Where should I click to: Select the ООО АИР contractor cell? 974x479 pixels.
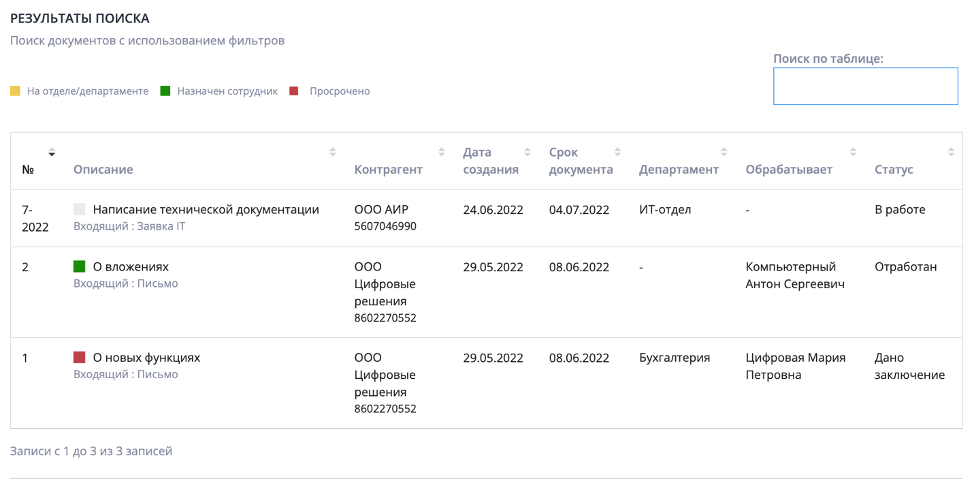pos(381,210)
